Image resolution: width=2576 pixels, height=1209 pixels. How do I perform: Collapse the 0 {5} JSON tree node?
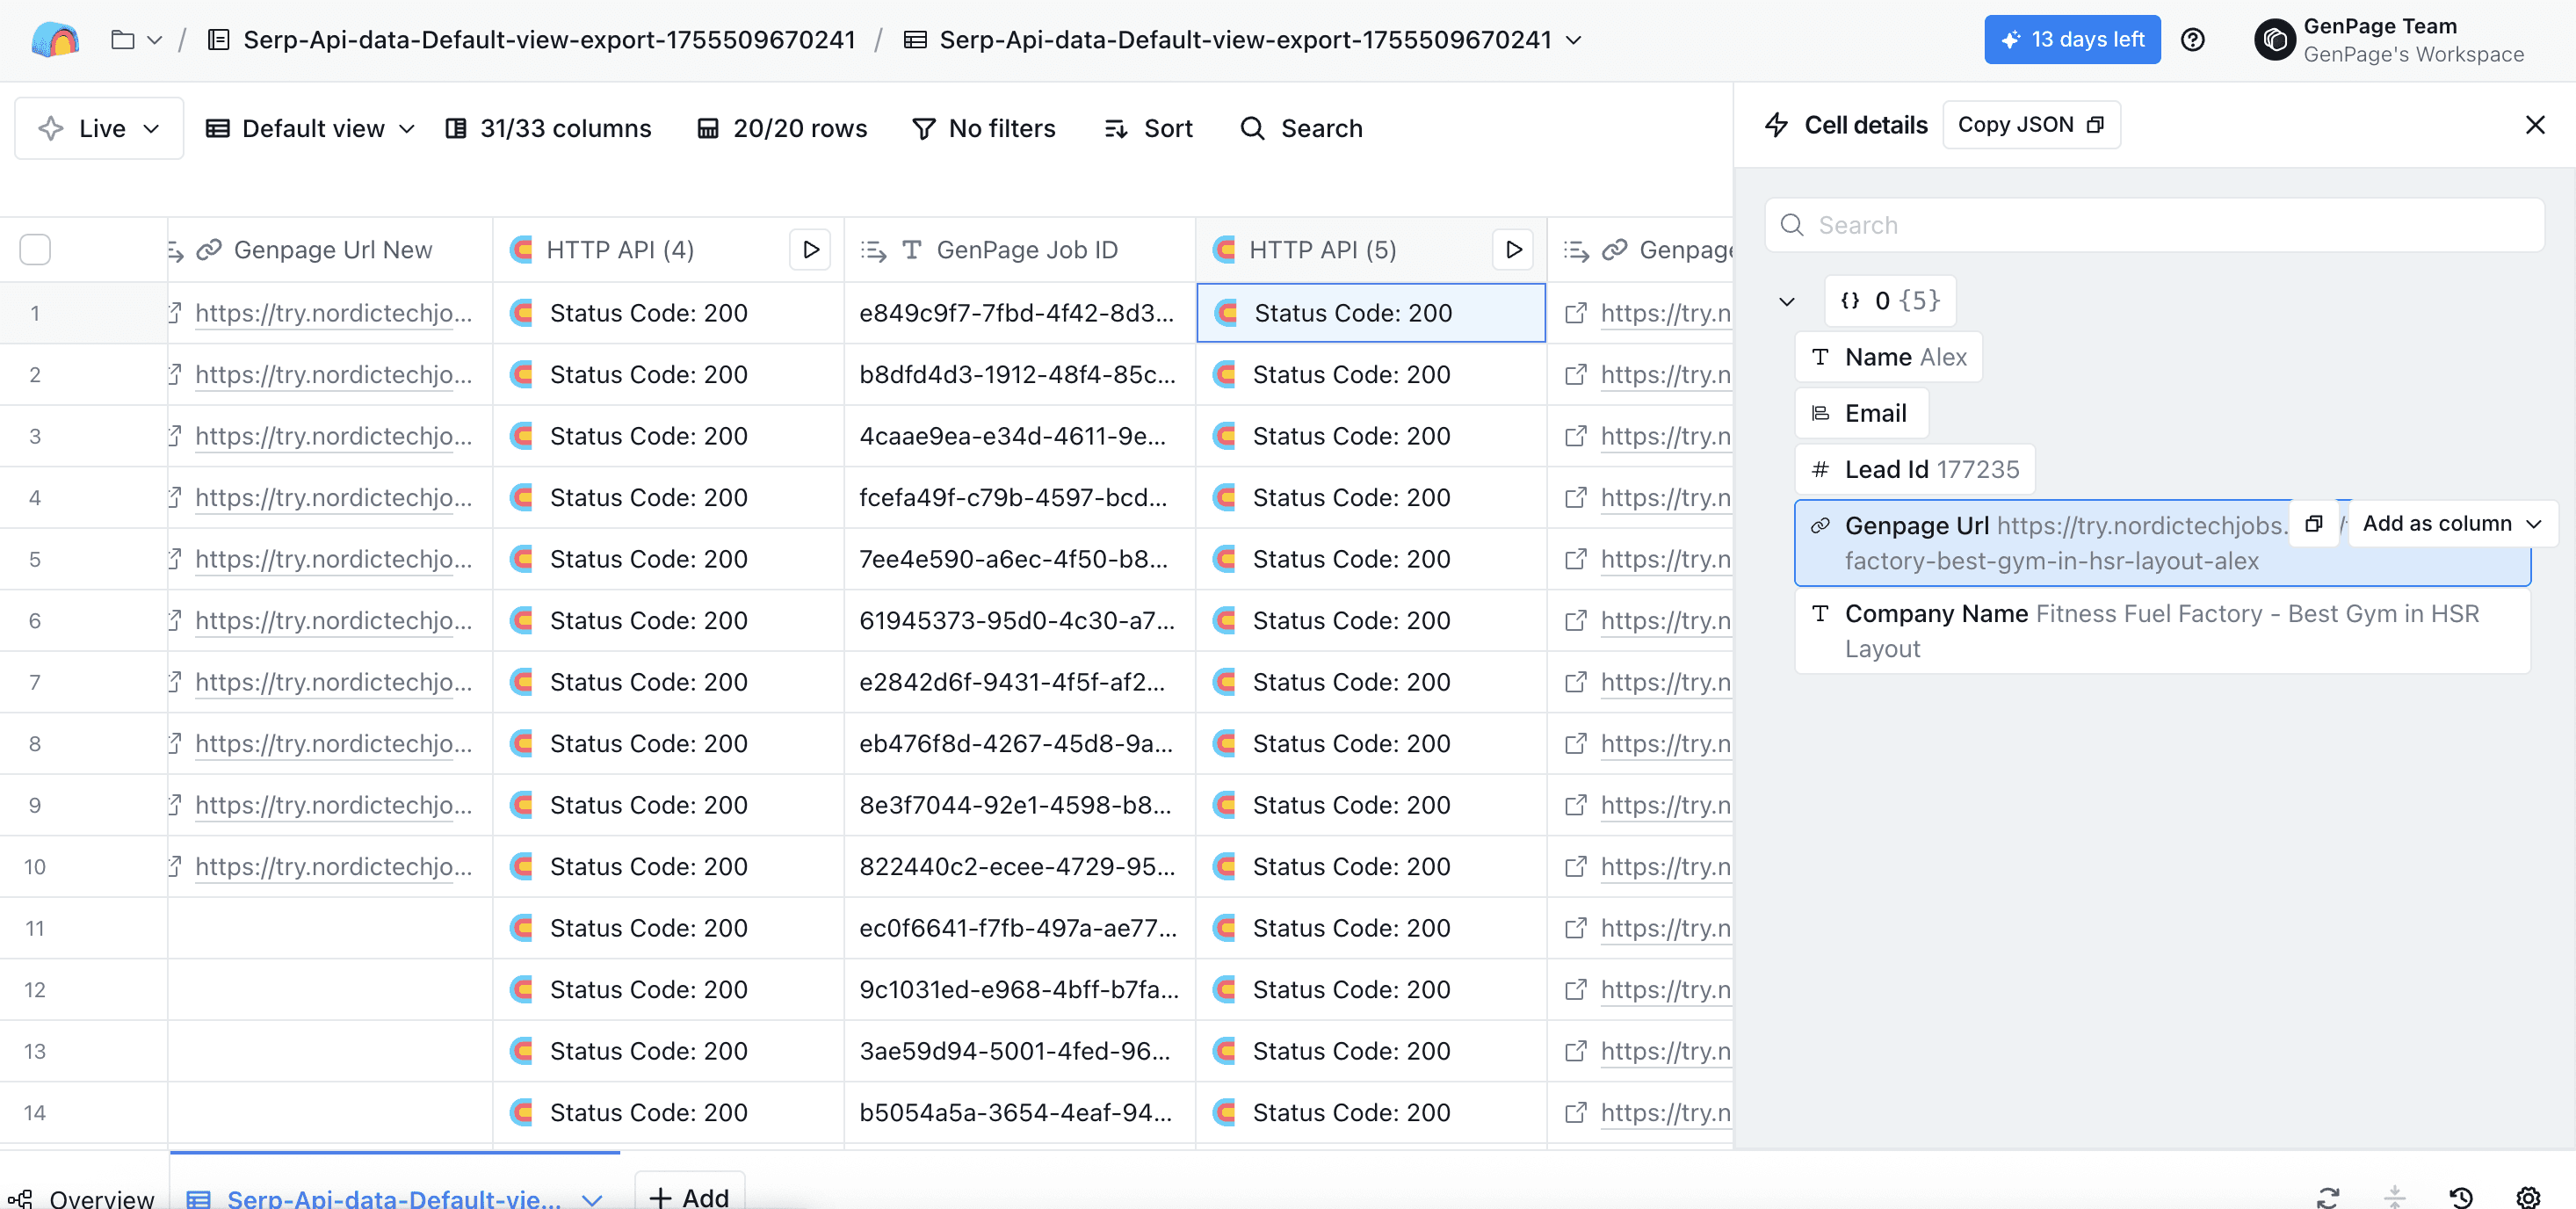pyautogui.click(x=1787, y=301)
